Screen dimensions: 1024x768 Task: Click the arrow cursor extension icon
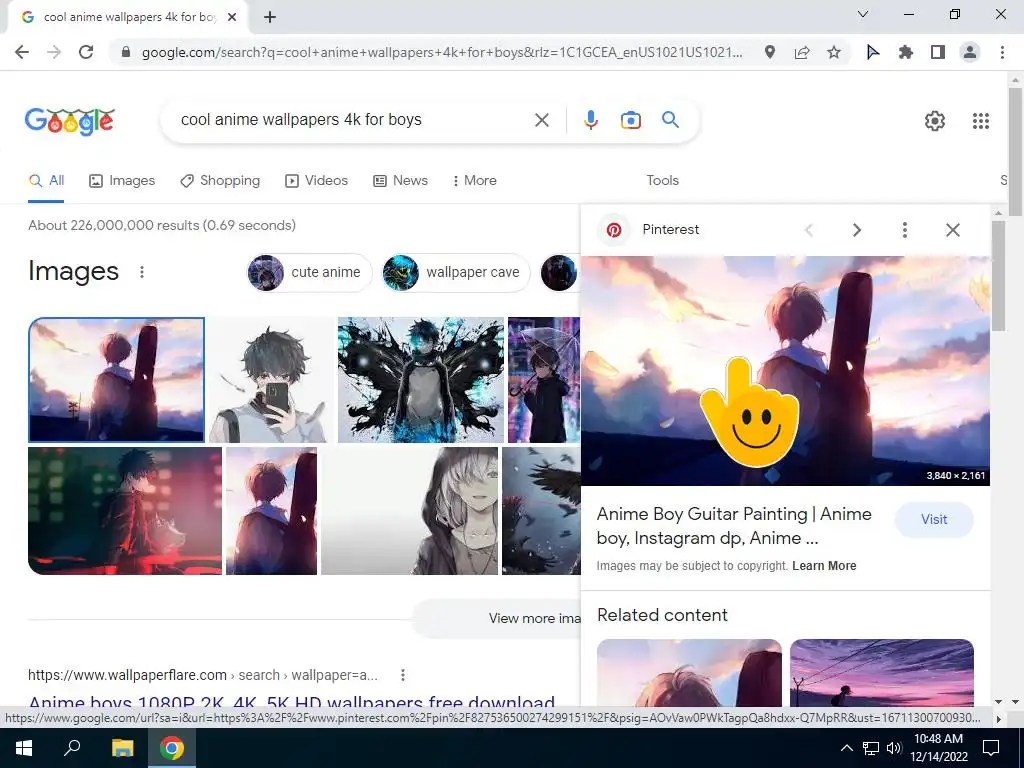point(873,52)
